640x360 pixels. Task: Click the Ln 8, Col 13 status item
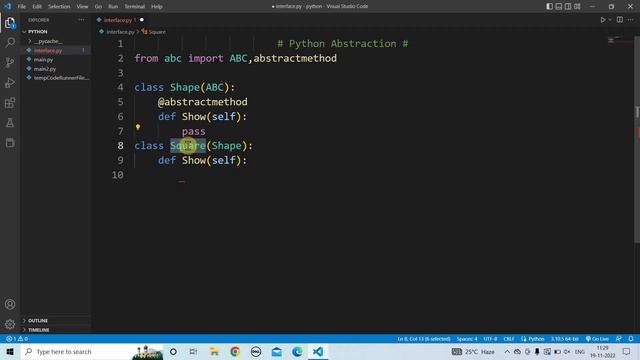tap(424, 339)
